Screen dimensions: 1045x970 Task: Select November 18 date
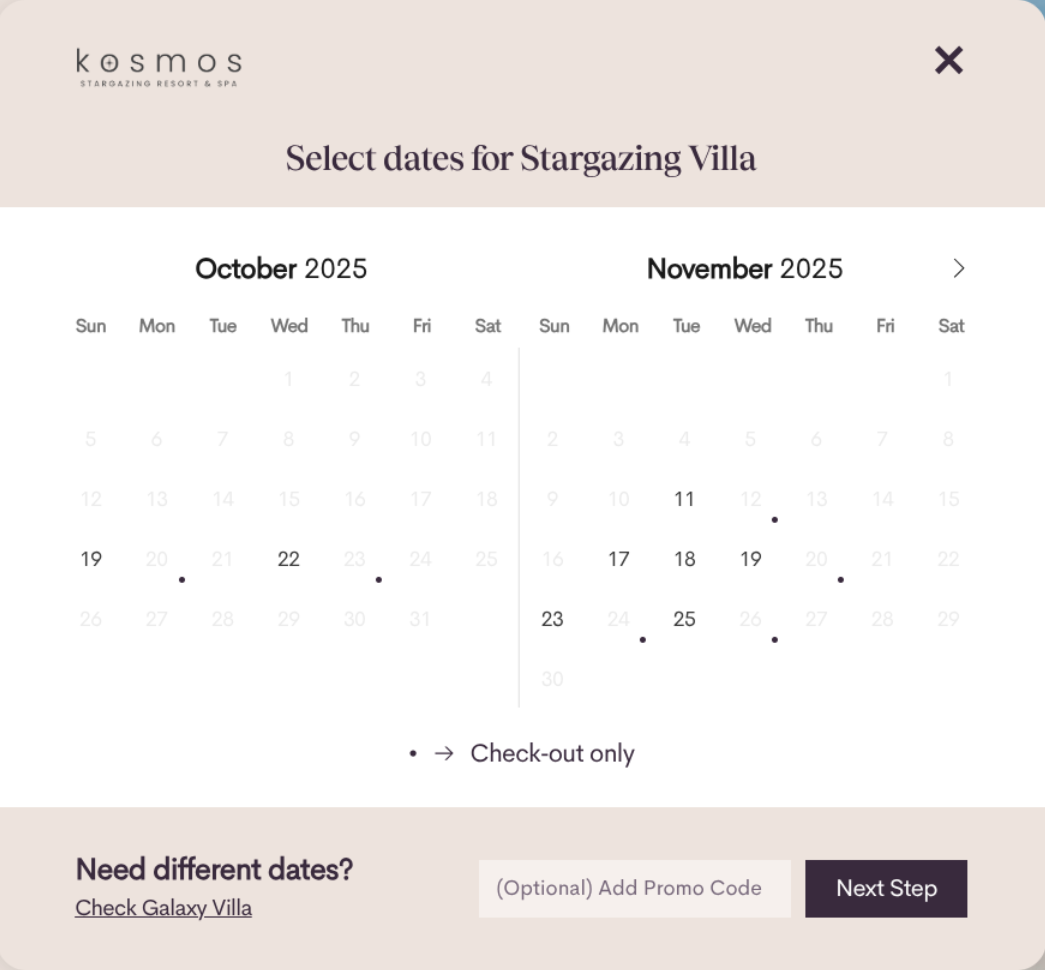[x=685, y=559]
